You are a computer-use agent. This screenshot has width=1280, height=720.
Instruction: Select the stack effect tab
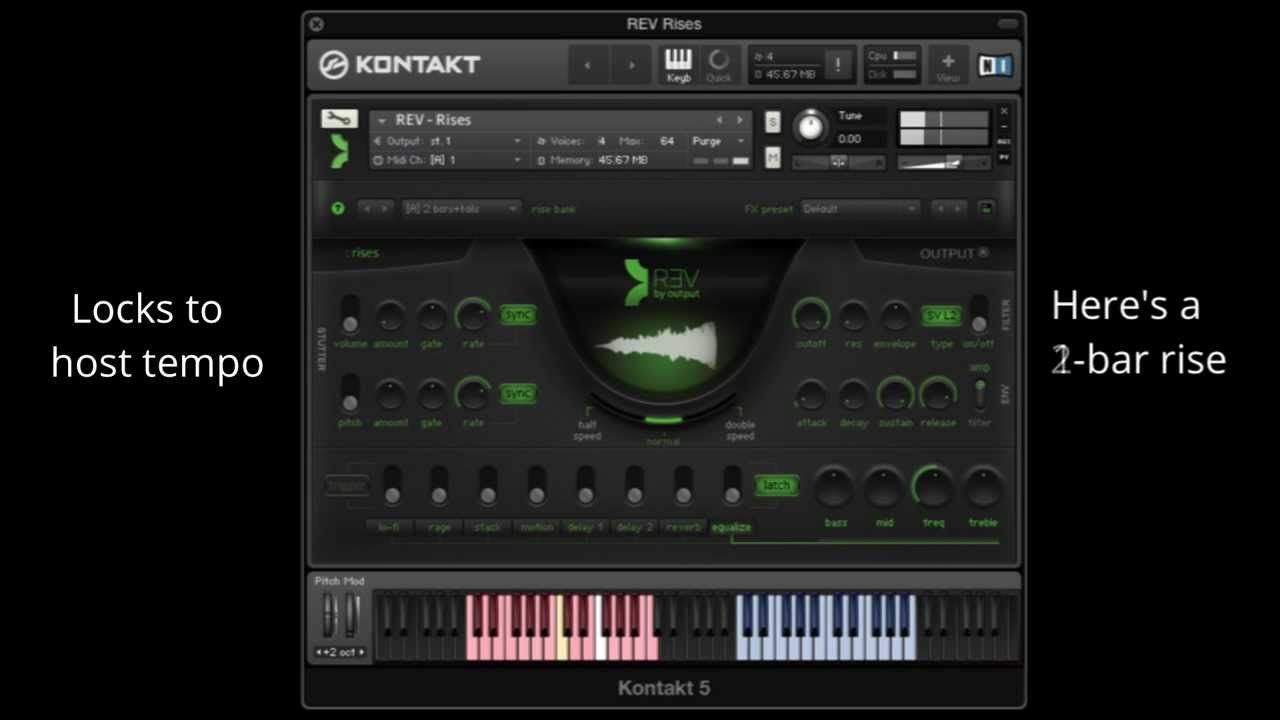point(487,527)
